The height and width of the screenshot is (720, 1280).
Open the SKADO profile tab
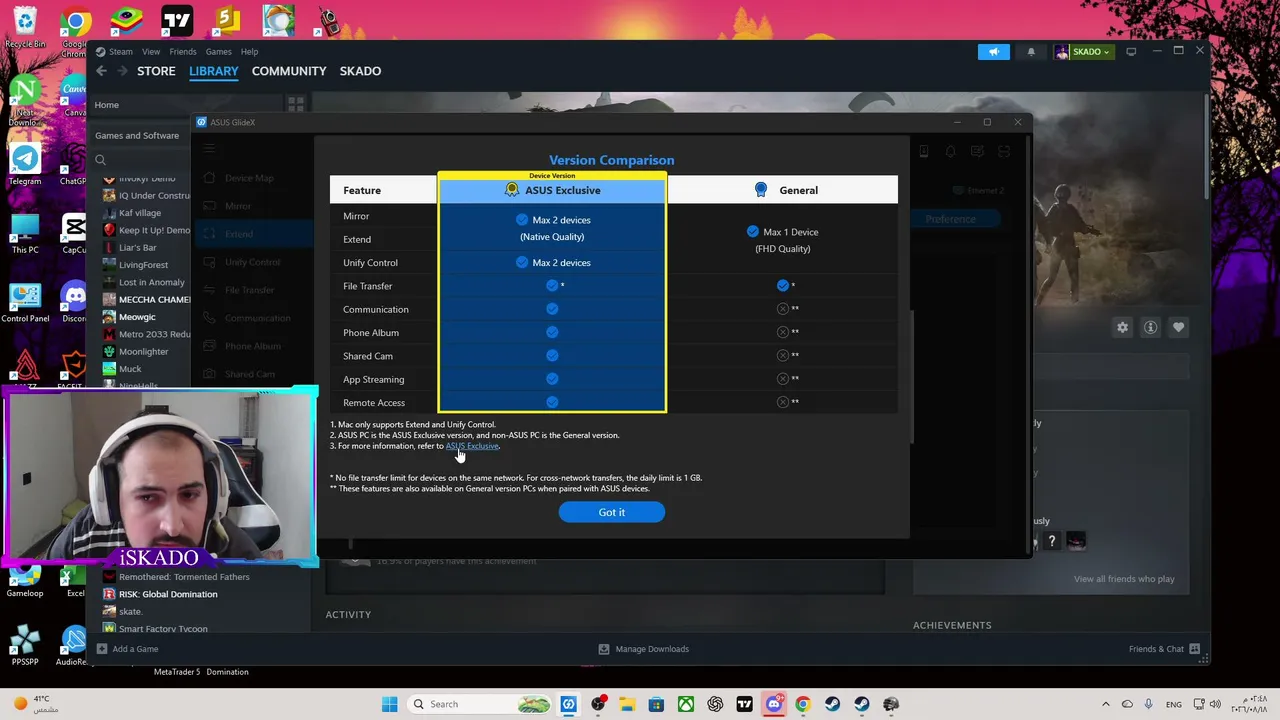(x=360, y=71)
